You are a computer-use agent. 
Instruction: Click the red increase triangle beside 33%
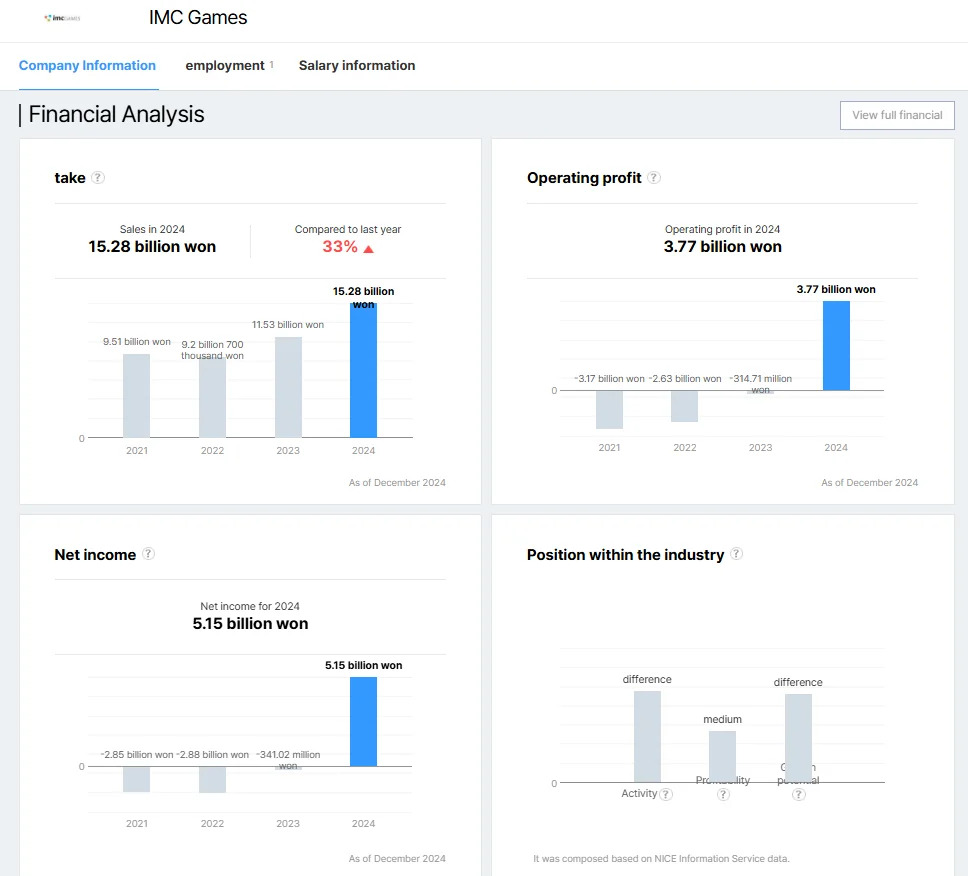click(x=369, y=249)
